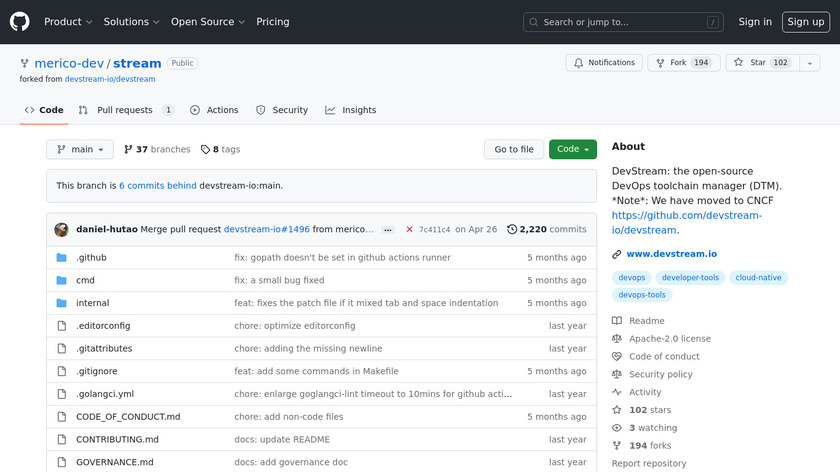The image size is (840, 472).
Task: Open commit hash 7c411c4
Action: [x=434, y=230]
